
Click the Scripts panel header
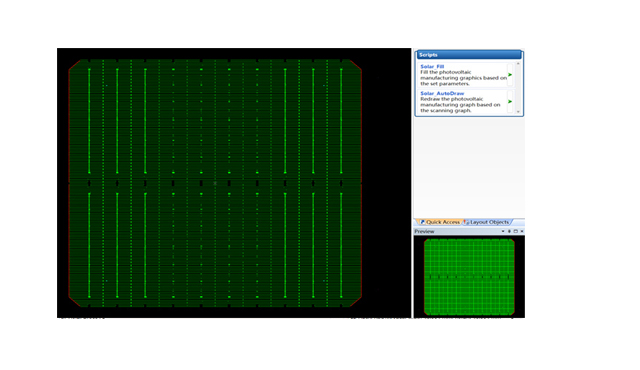click(469, 55)
